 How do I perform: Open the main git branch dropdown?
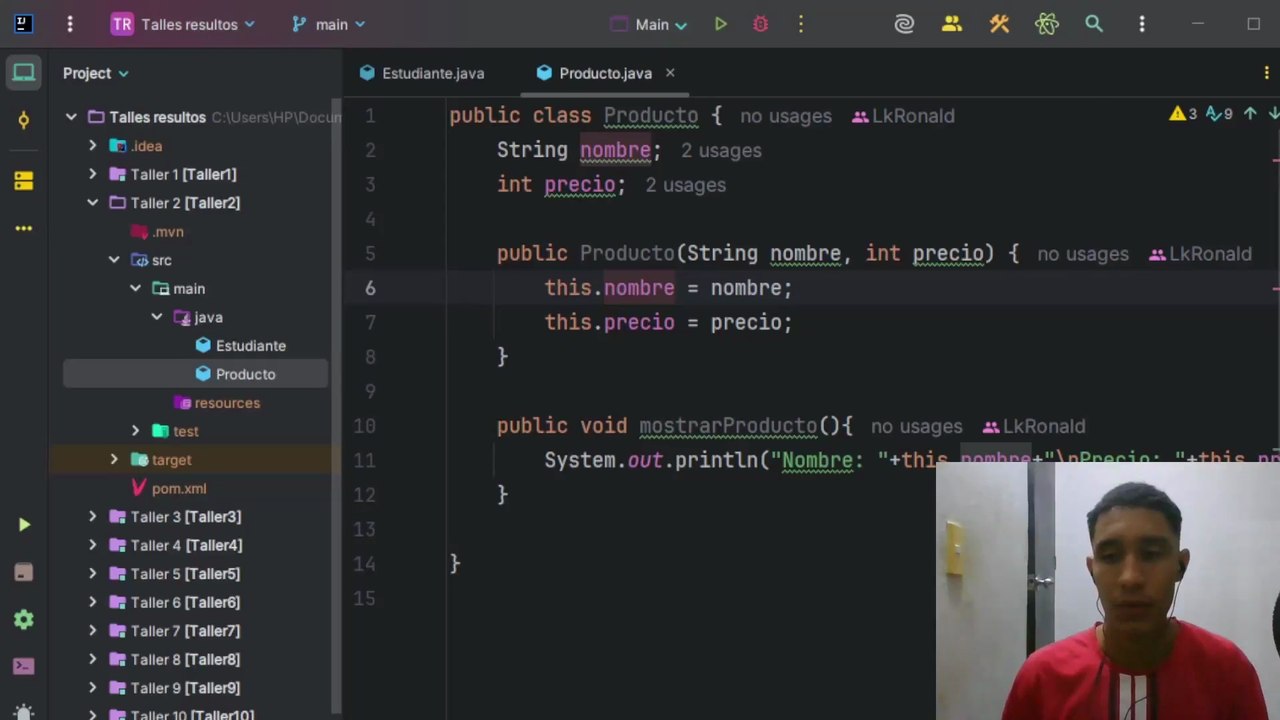pyautogui.click(x=329, y=24)
